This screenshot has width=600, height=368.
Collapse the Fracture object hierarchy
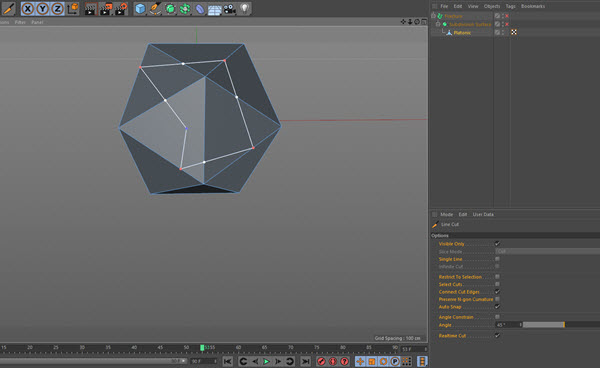[x=433, y=16]
